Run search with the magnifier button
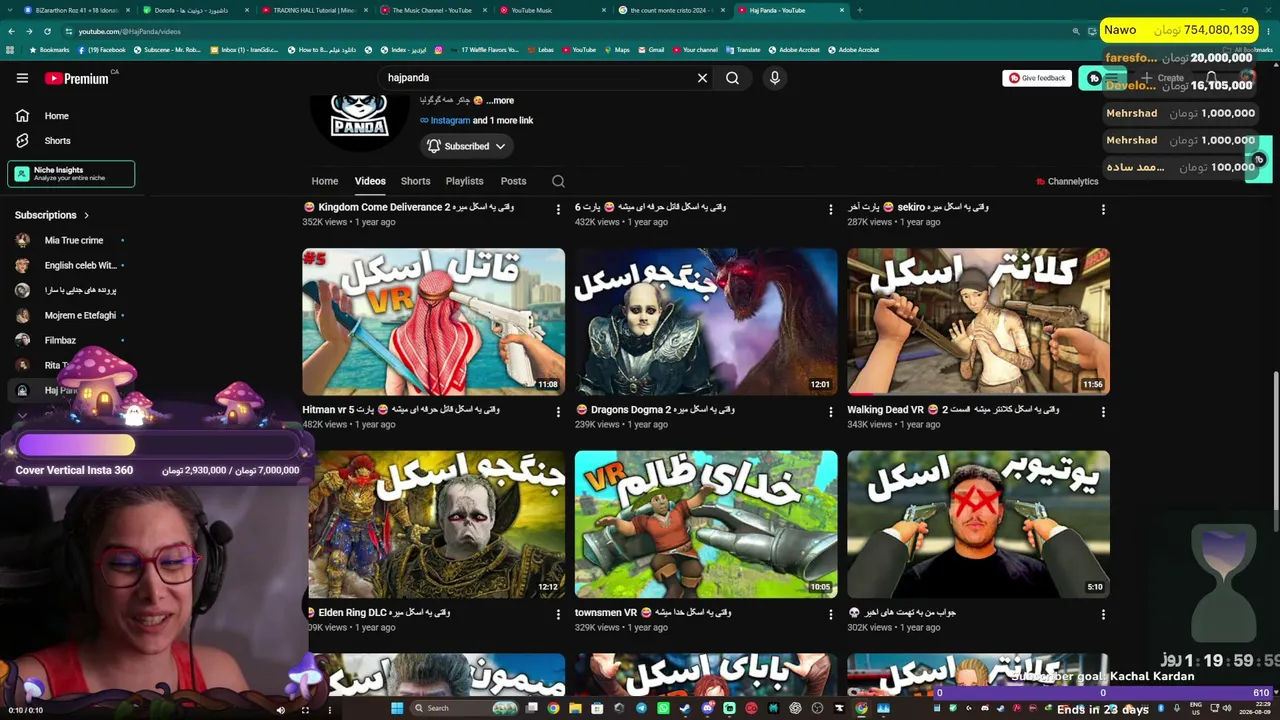 click(x=733, y=78)
